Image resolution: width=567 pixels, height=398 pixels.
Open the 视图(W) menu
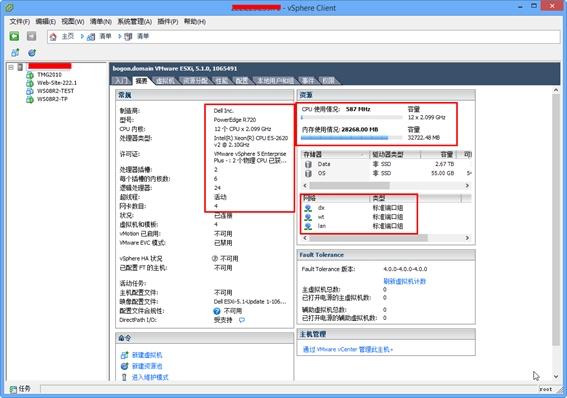click(73, 22)
